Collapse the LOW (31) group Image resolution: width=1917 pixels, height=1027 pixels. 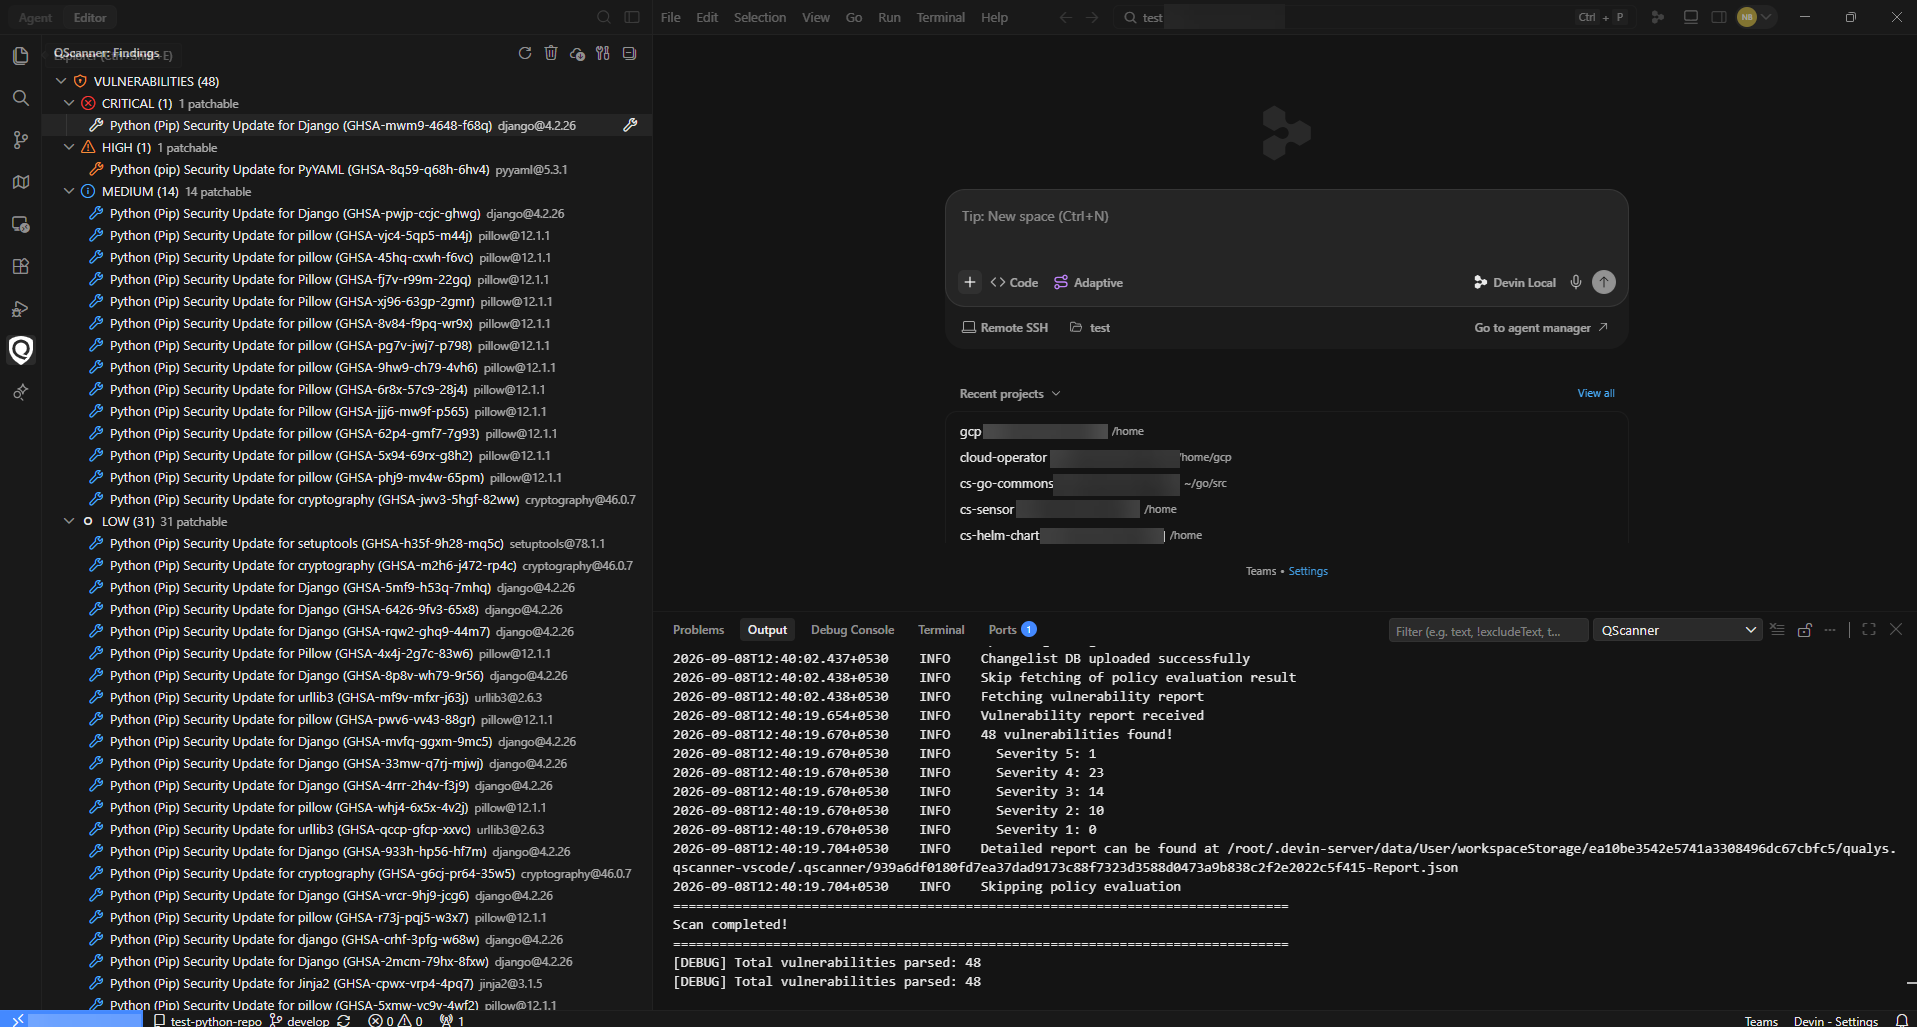(69, 521)
